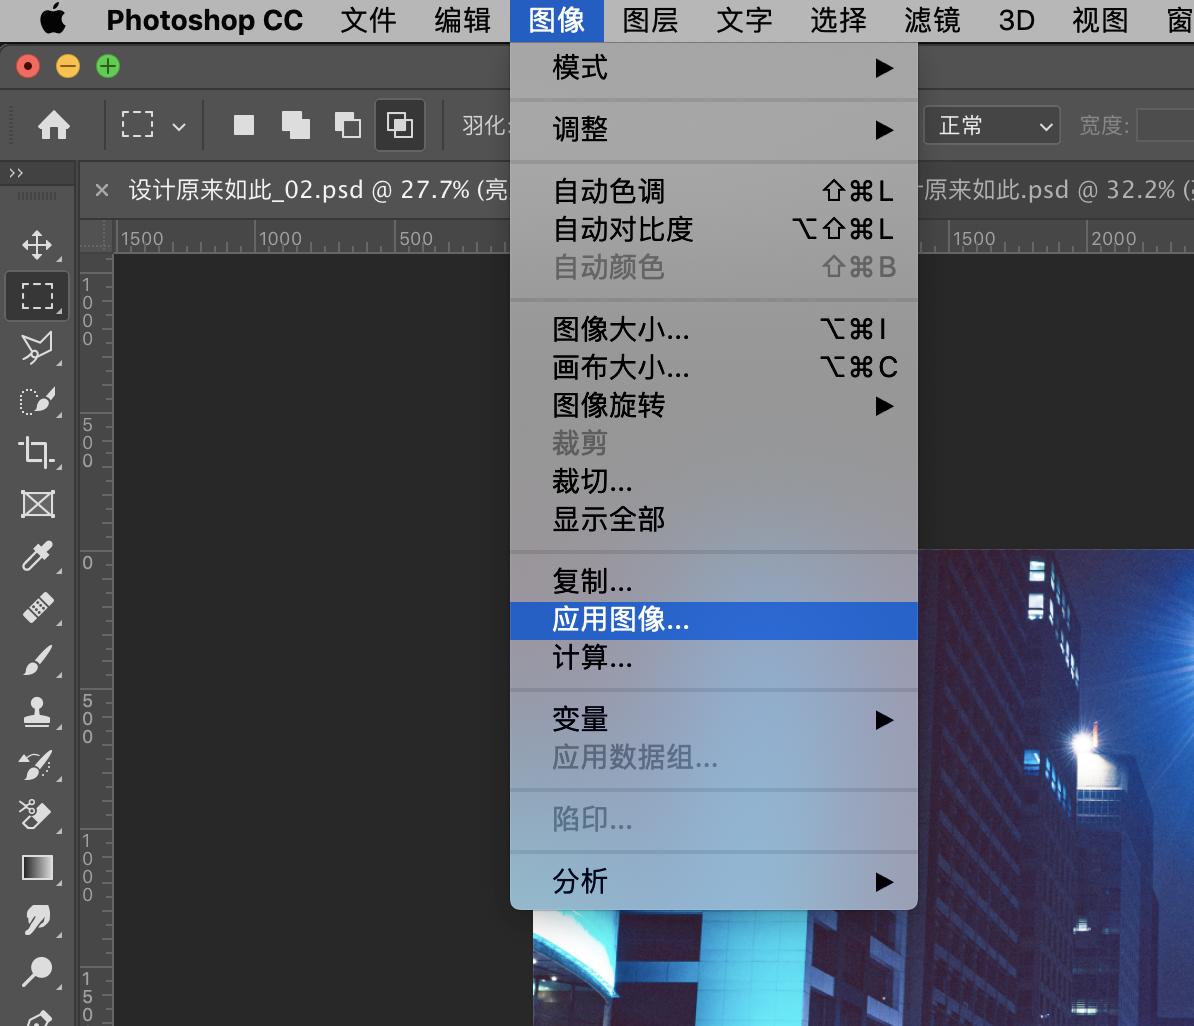This screenshot has height=1026, width=1194.
Task: Enable Add to Selection mode
Action: [294, 125]
